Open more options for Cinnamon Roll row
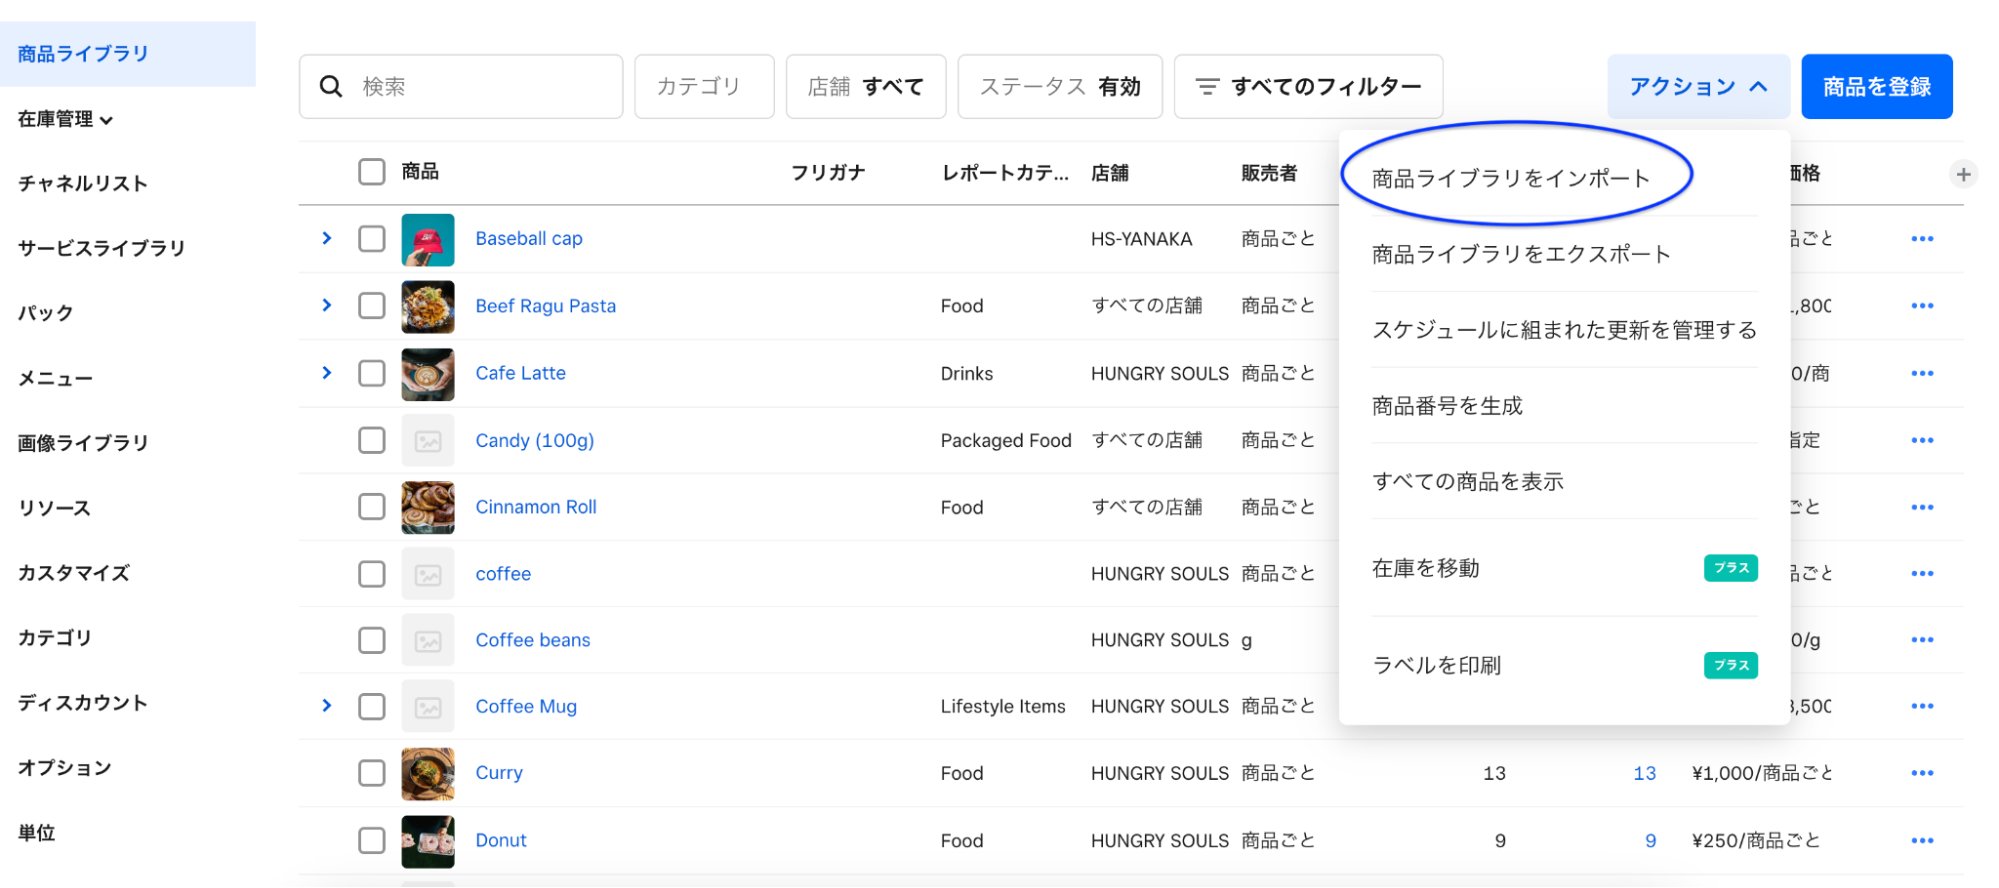Screen dimensions: 1999x888 pyautogui.click(x=1922, y=507)
